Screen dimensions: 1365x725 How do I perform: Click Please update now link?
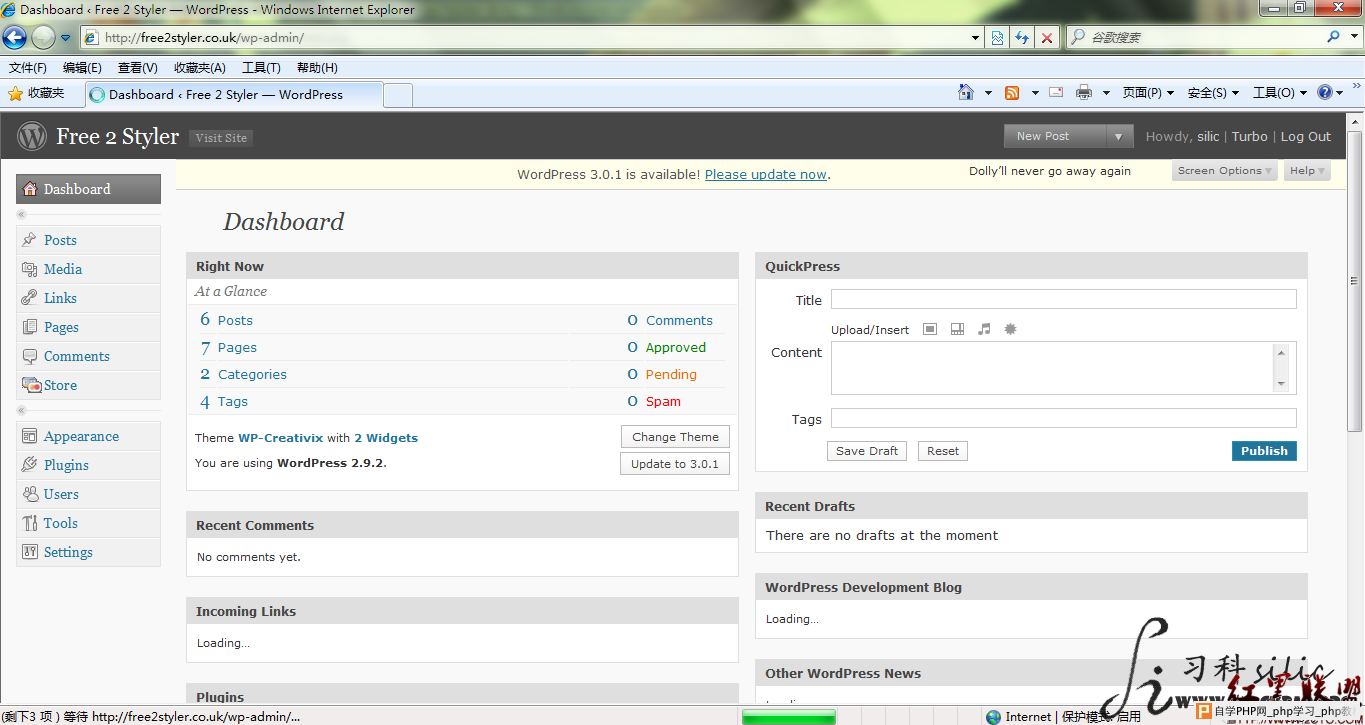(766, 174)
